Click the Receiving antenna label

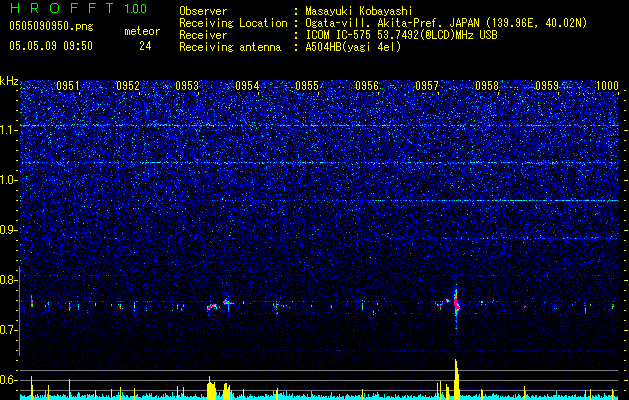[x=230, y=47]
